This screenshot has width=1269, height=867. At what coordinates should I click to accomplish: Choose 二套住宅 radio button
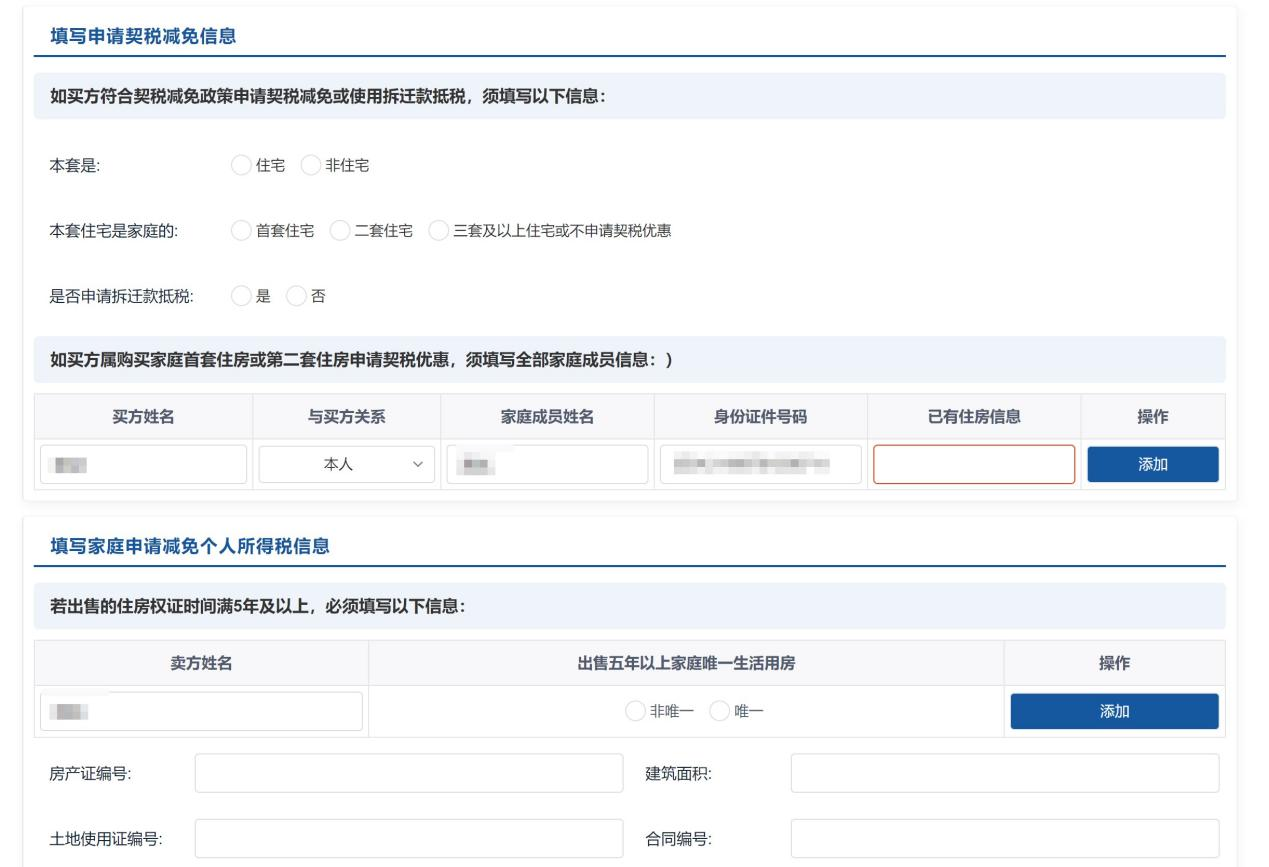[x=338, y=231]
